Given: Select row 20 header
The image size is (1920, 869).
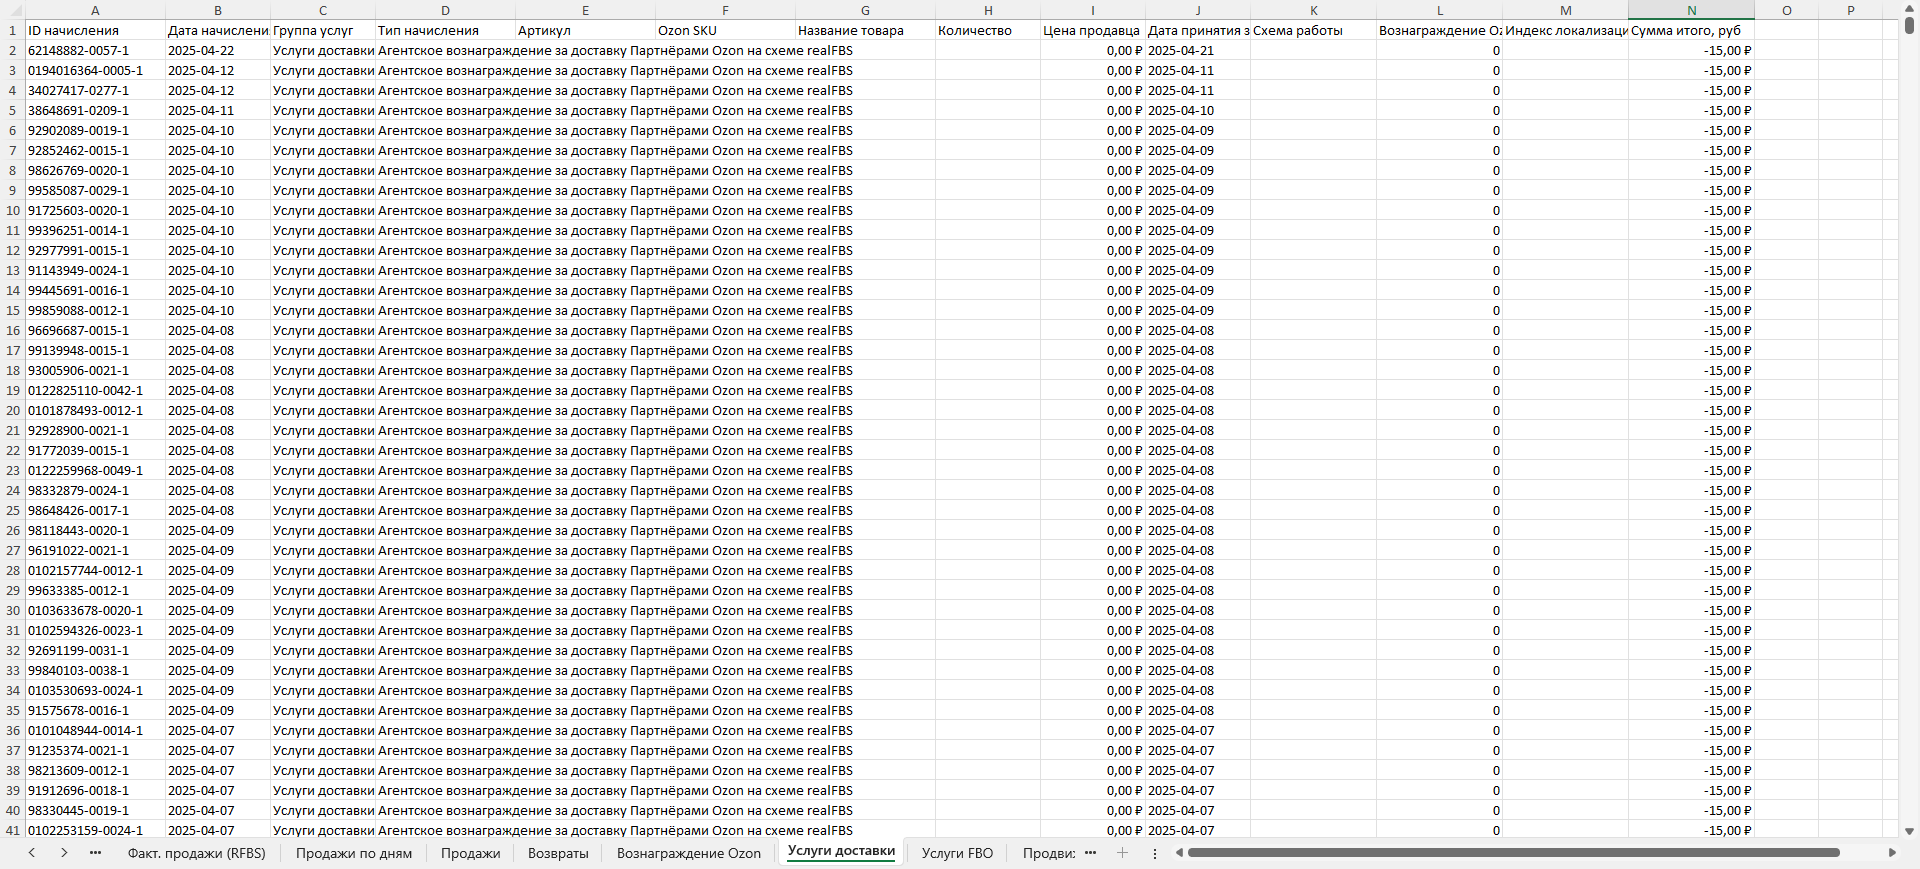Looking at the screenshot, I should tap(12, 410).
